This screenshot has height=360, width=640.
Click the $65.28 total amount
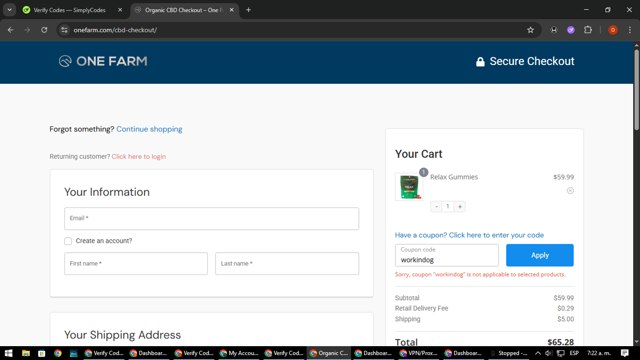560,342
